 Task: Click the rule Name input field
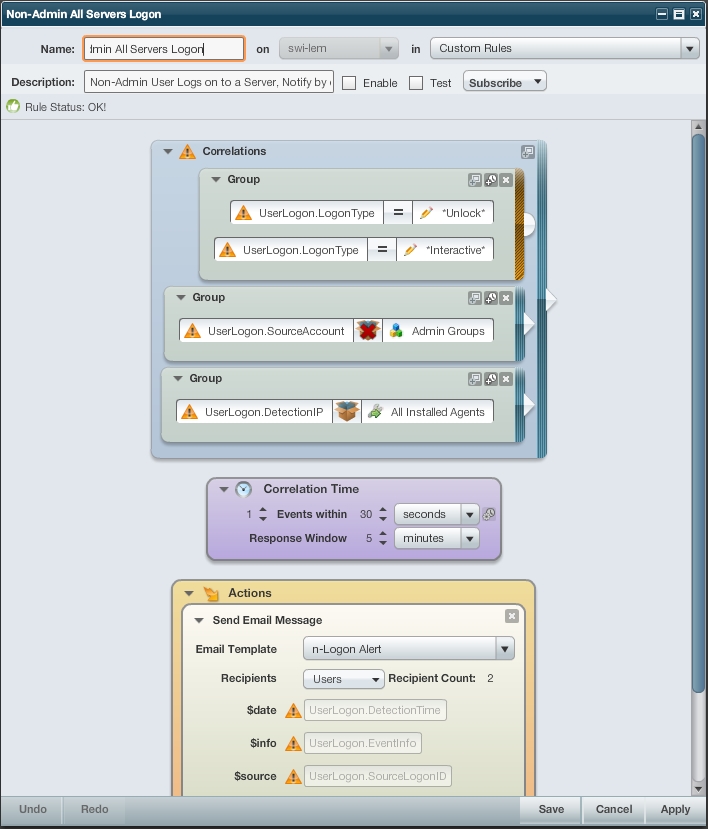164,49
